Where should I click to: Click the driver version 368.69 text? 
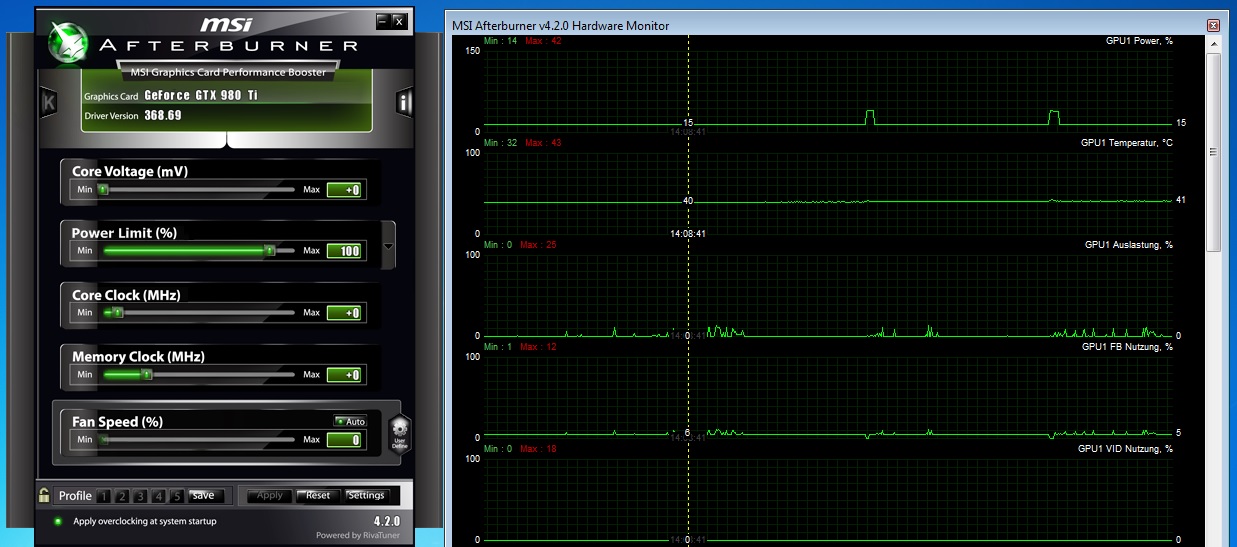coord(162,116)
